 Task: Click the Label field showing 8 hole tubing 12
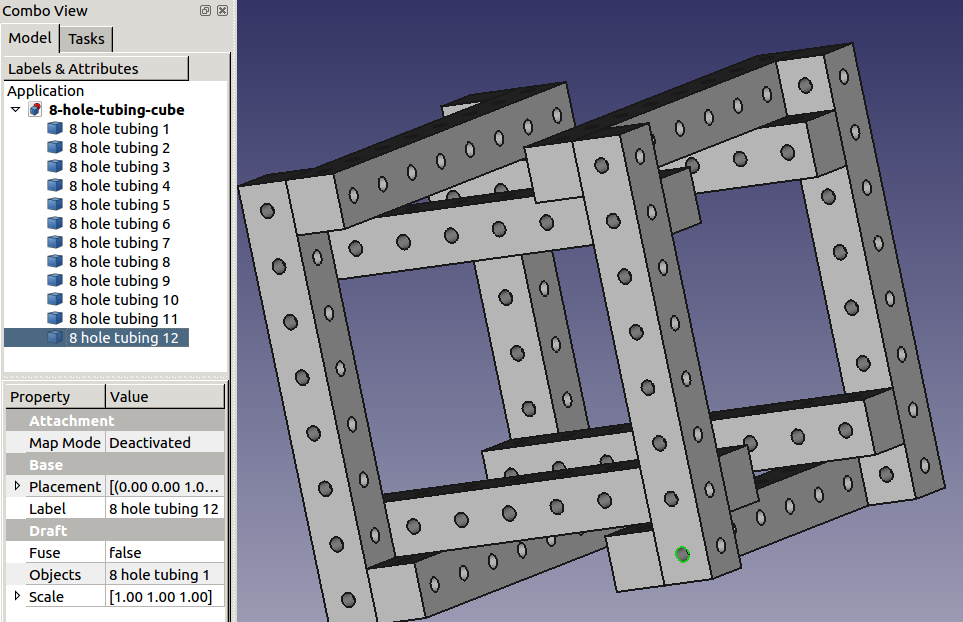[x=165, y=508]
